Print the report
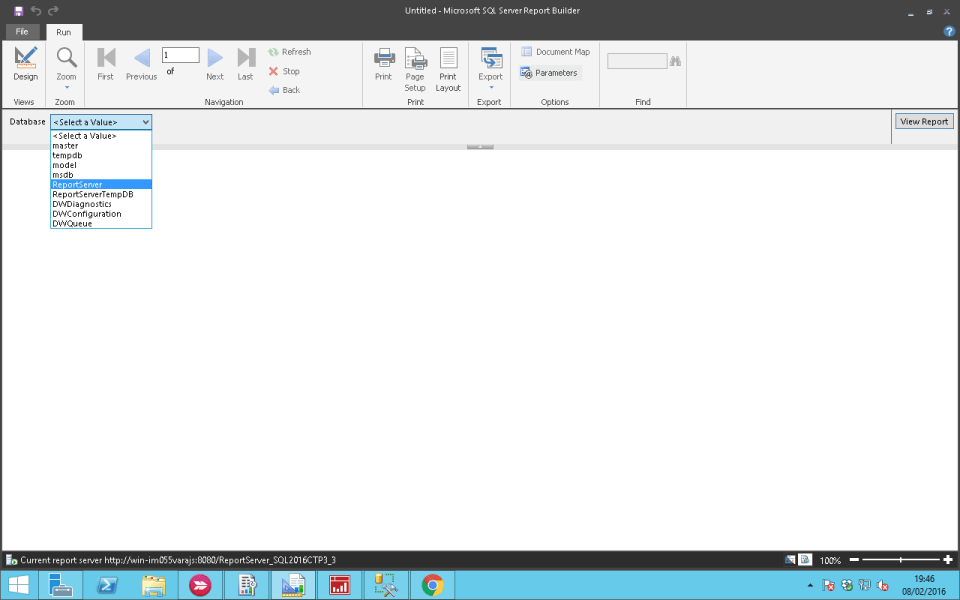This screenshot has height=600, width=960. (x=383, y=64)
